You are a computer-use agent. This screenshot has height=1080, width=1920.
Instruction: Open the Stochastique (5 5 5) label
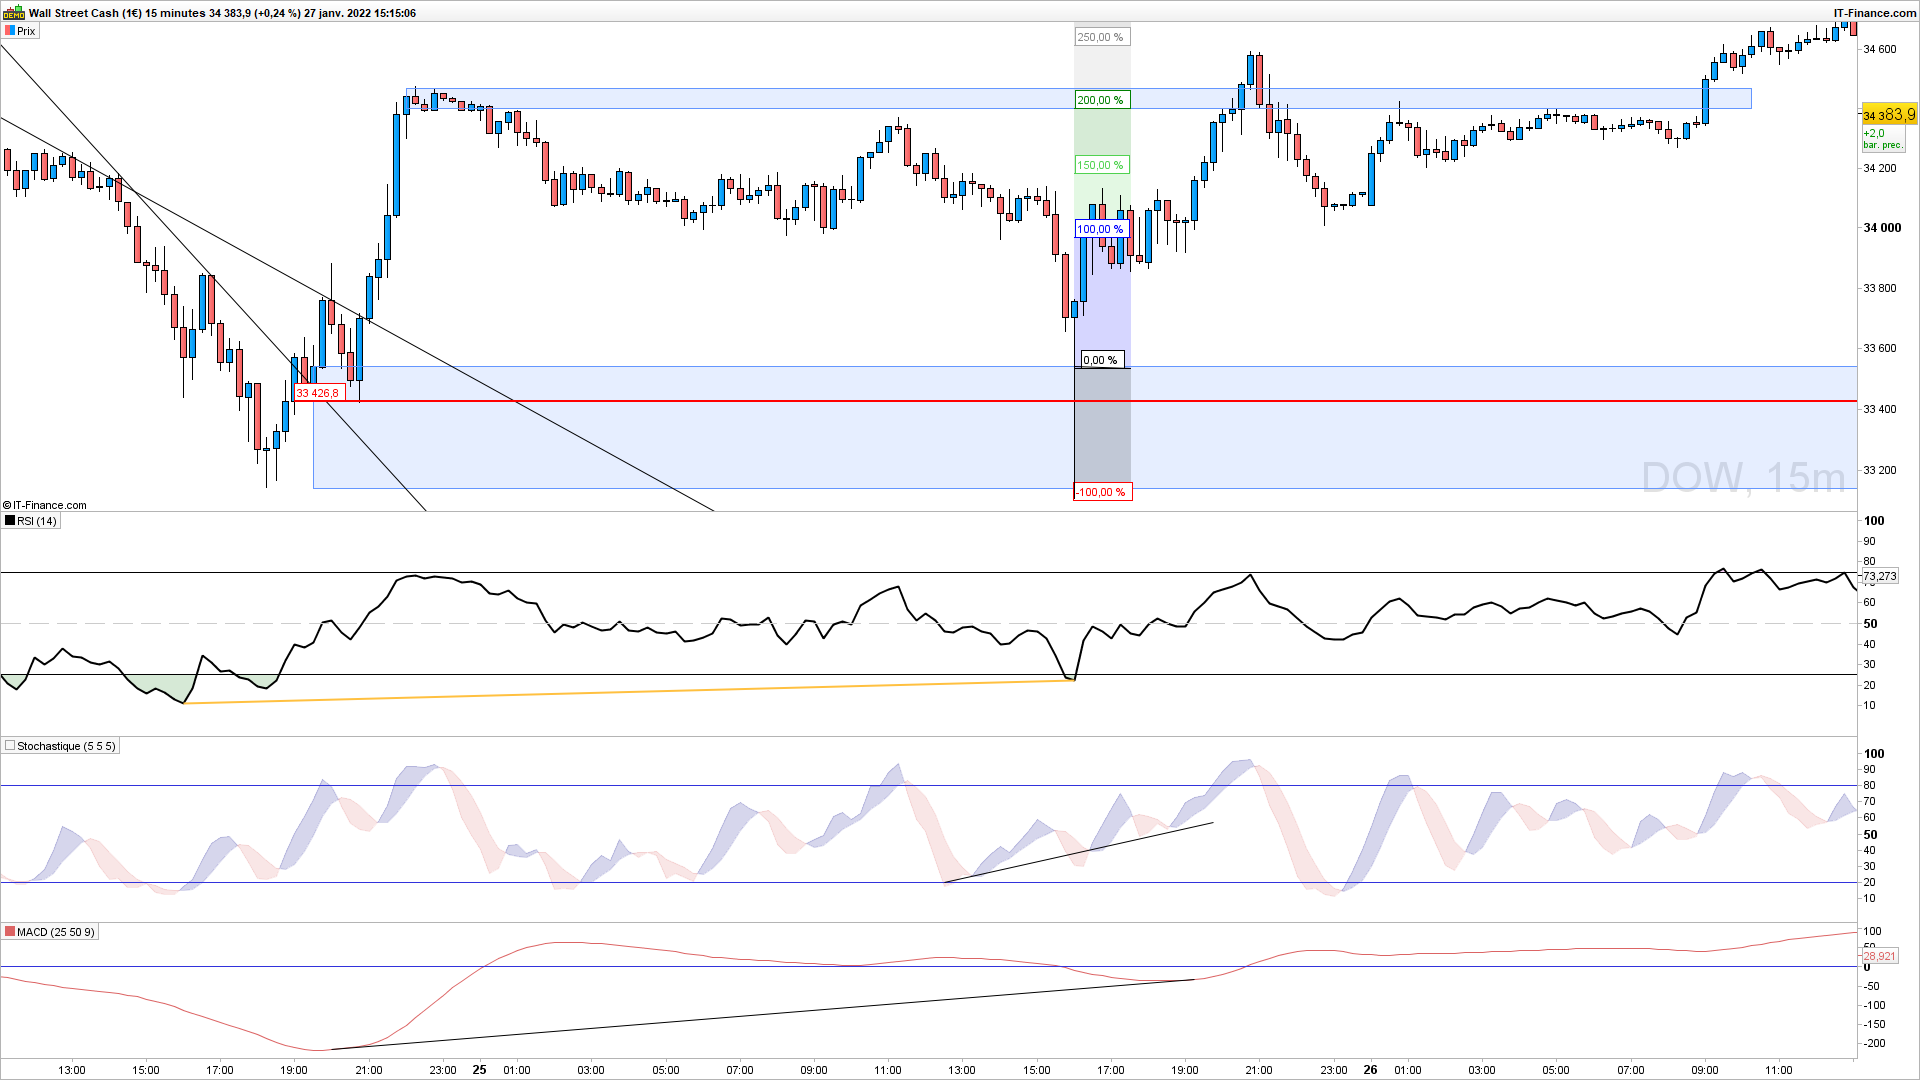tap(66, 746)
